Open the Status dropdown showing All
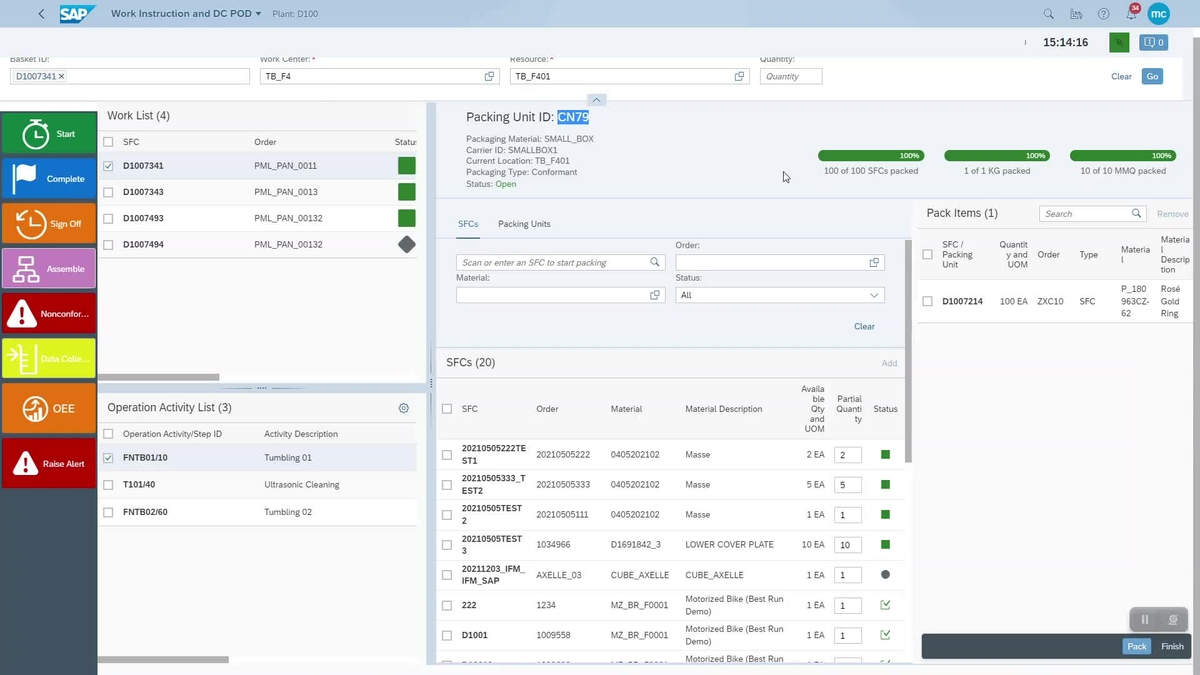 pos(780,295)
